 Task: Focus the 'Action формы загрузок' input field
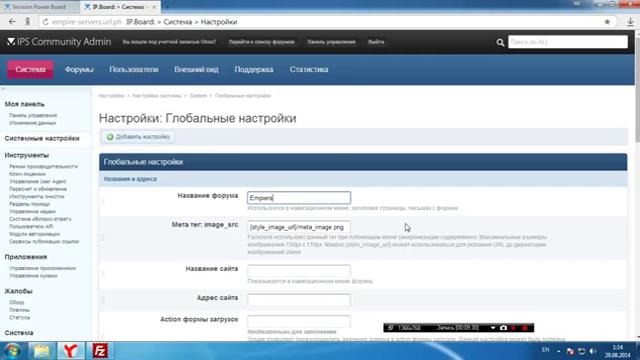(299, 321)
